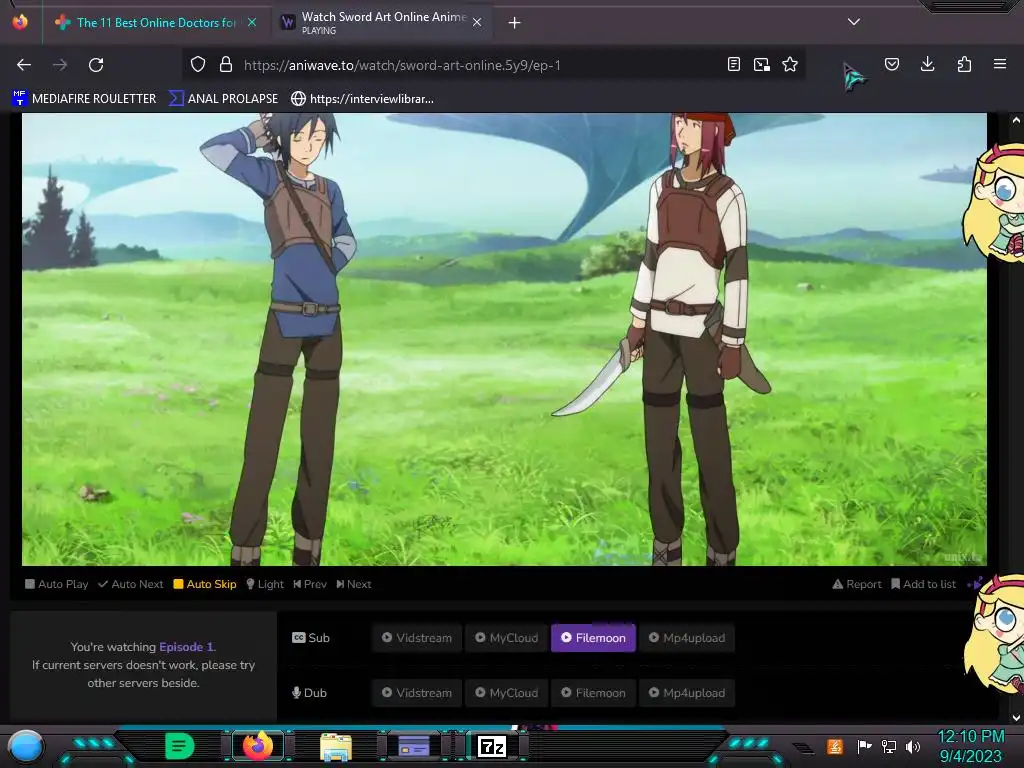Show the clock and date calendar
Image resolution: width=1024 pixels, height=768 pixels.
pyautogui.click(x=970, y=746)
